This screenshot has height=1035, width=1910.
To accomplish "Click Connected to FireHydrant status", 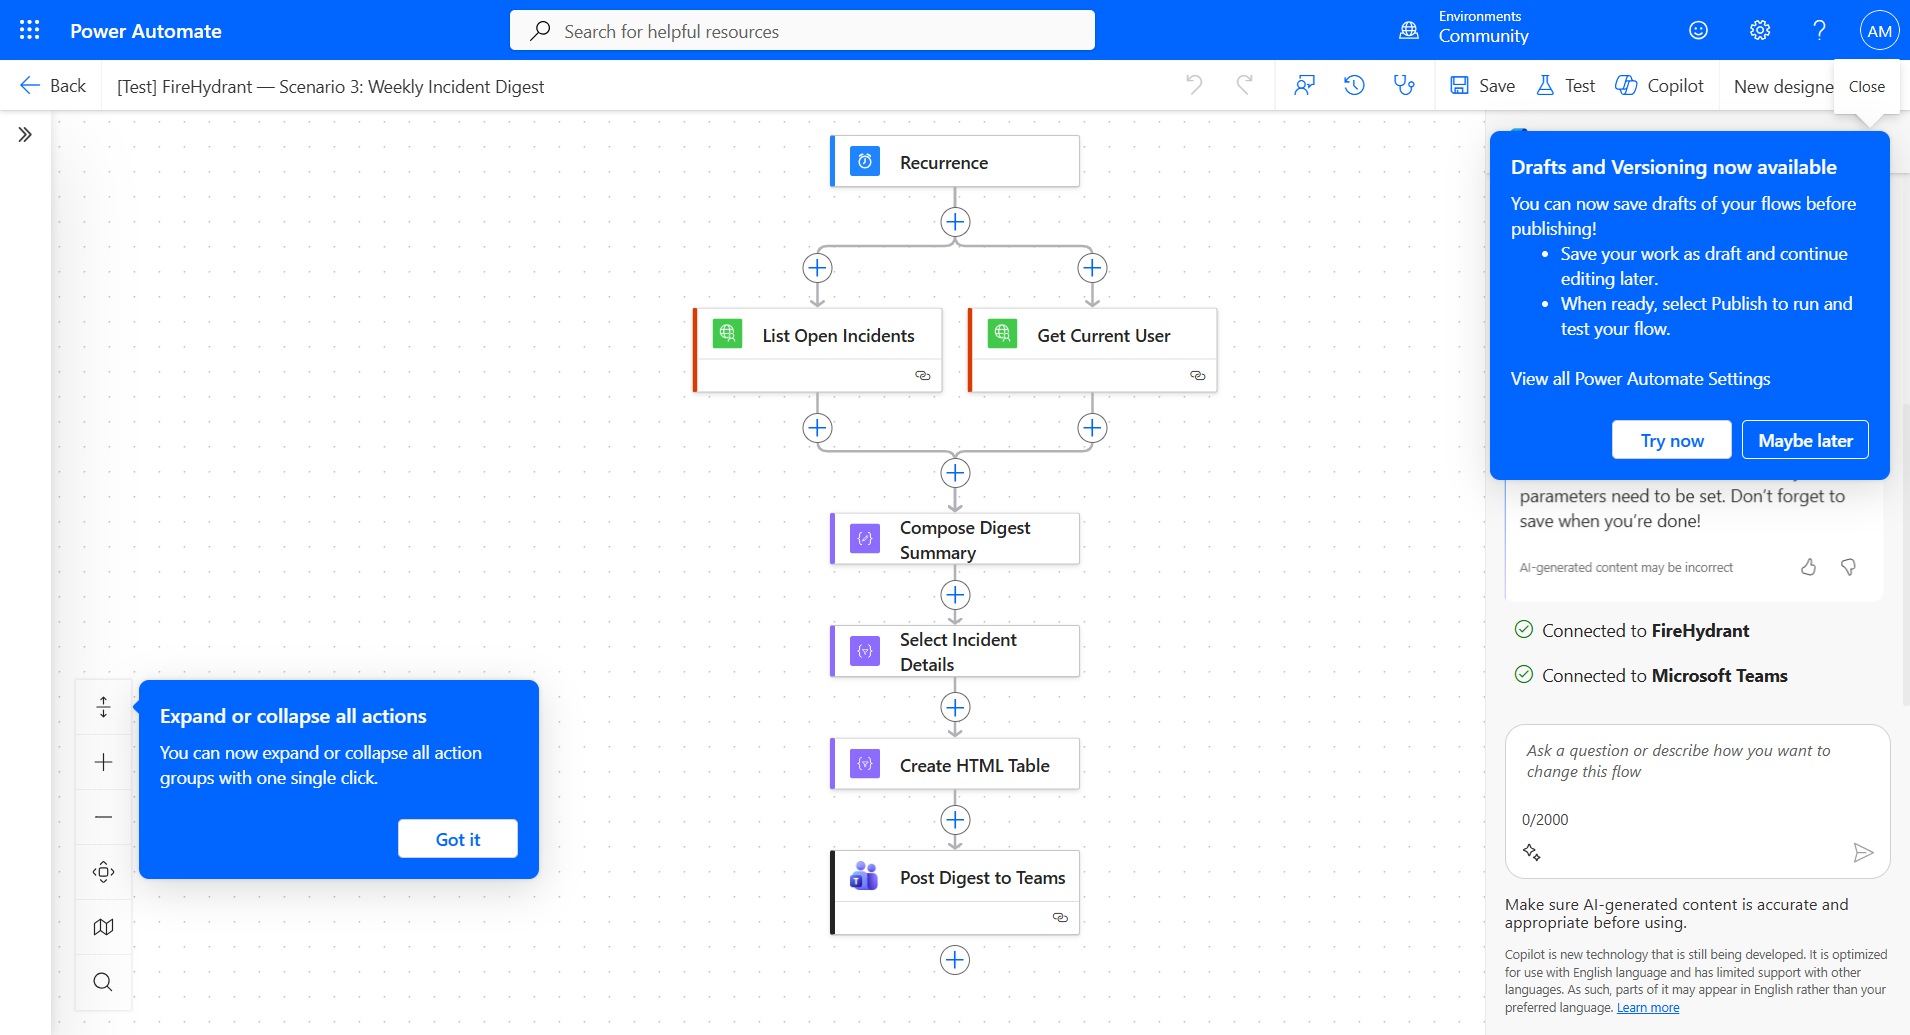I will [1632, 630].
